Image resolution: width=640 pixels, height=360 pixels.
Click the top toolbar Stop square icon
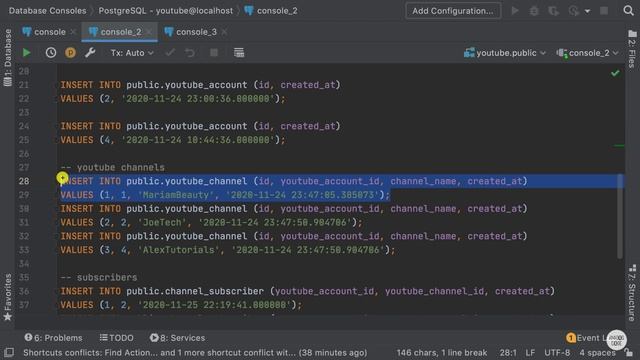pos(604,11)
